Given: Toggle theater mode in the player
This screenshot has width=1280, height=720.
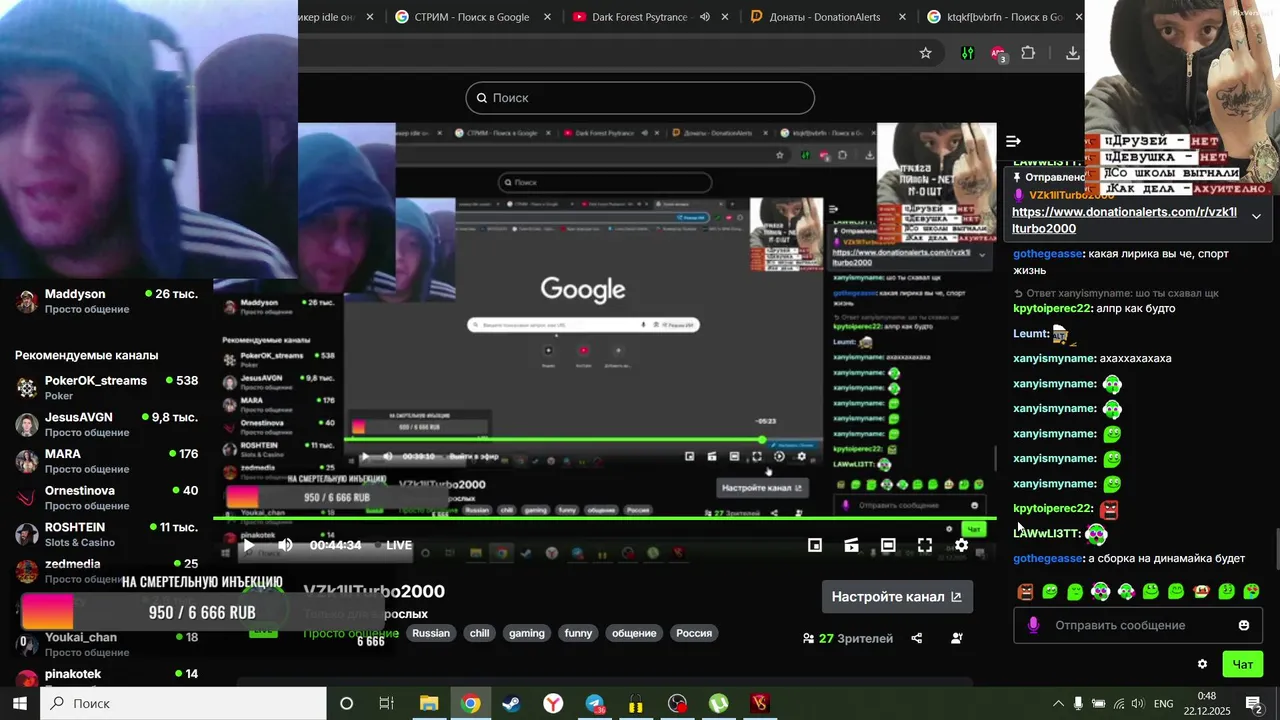Looking at the screenshot, I should pyautogui.click(x=888, y=545).
